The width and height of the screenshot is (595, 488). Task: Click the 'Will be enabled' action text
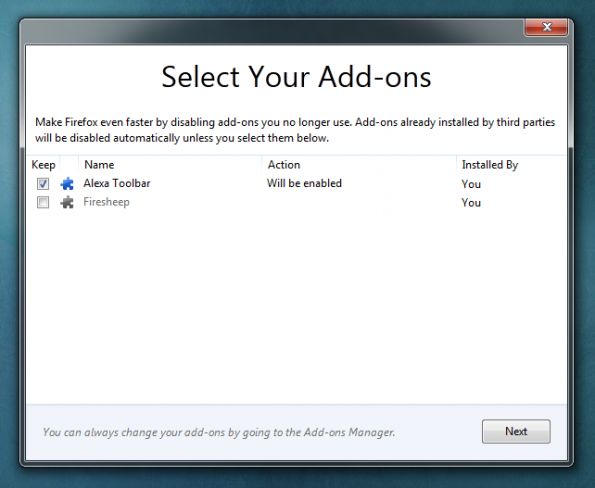click(304, 183)
